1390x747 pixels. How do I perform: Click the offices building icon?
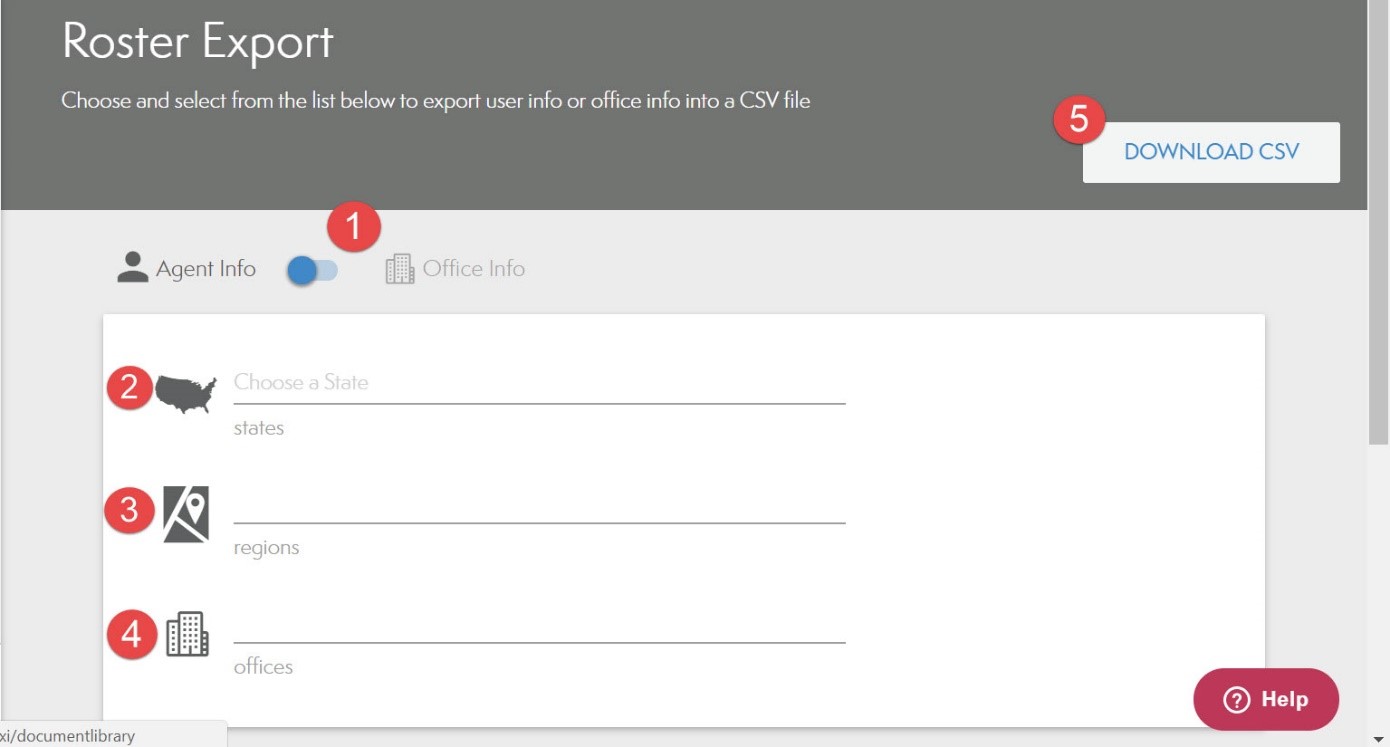[x=187, y=634]
